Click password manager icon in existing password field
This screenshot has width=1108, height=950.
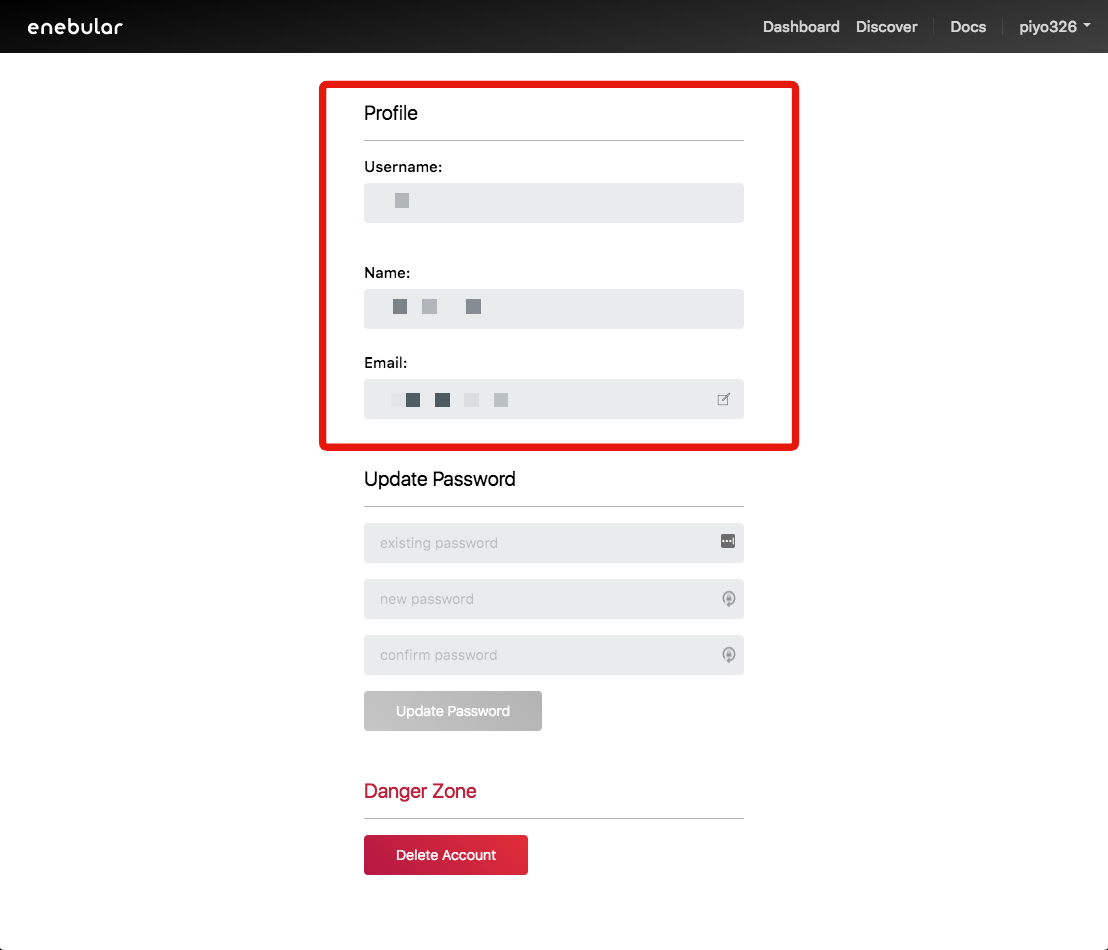coord(727,541)
